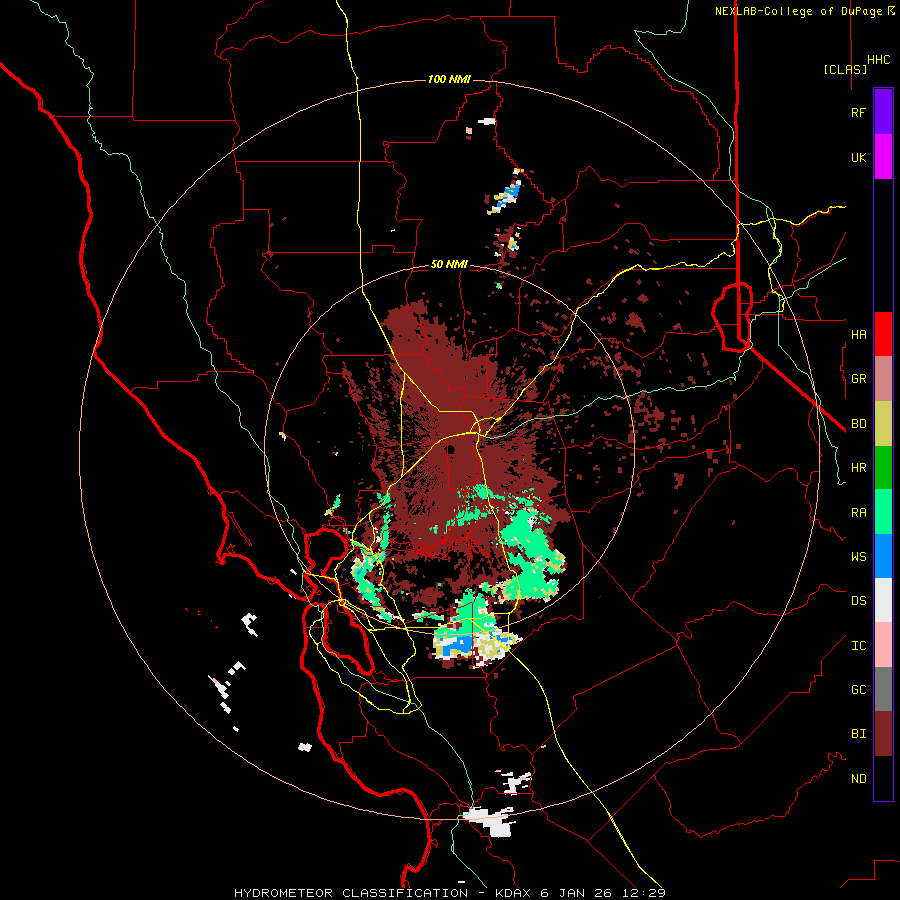Click the ND legend label
Image resolution: width=900 pixels, height=900 pixels.
click(x=858, y=779)
